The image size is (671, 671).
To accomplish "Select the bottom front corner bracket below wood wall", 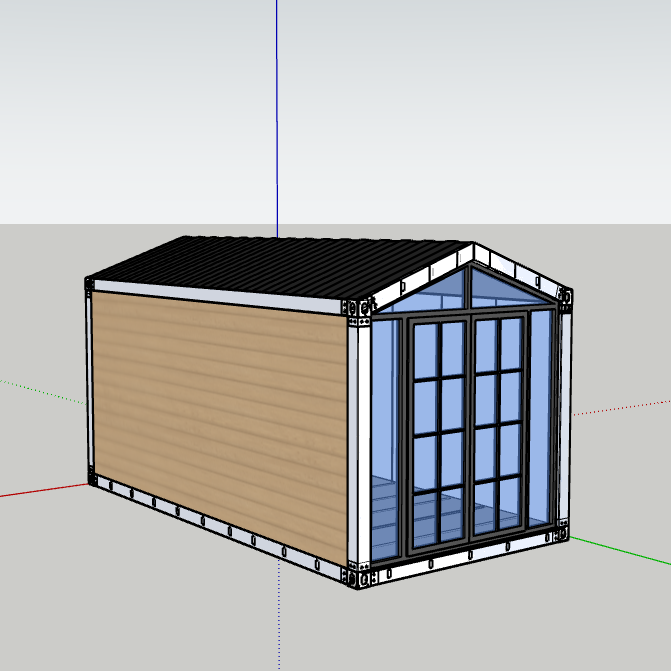I will click(352, 576).
